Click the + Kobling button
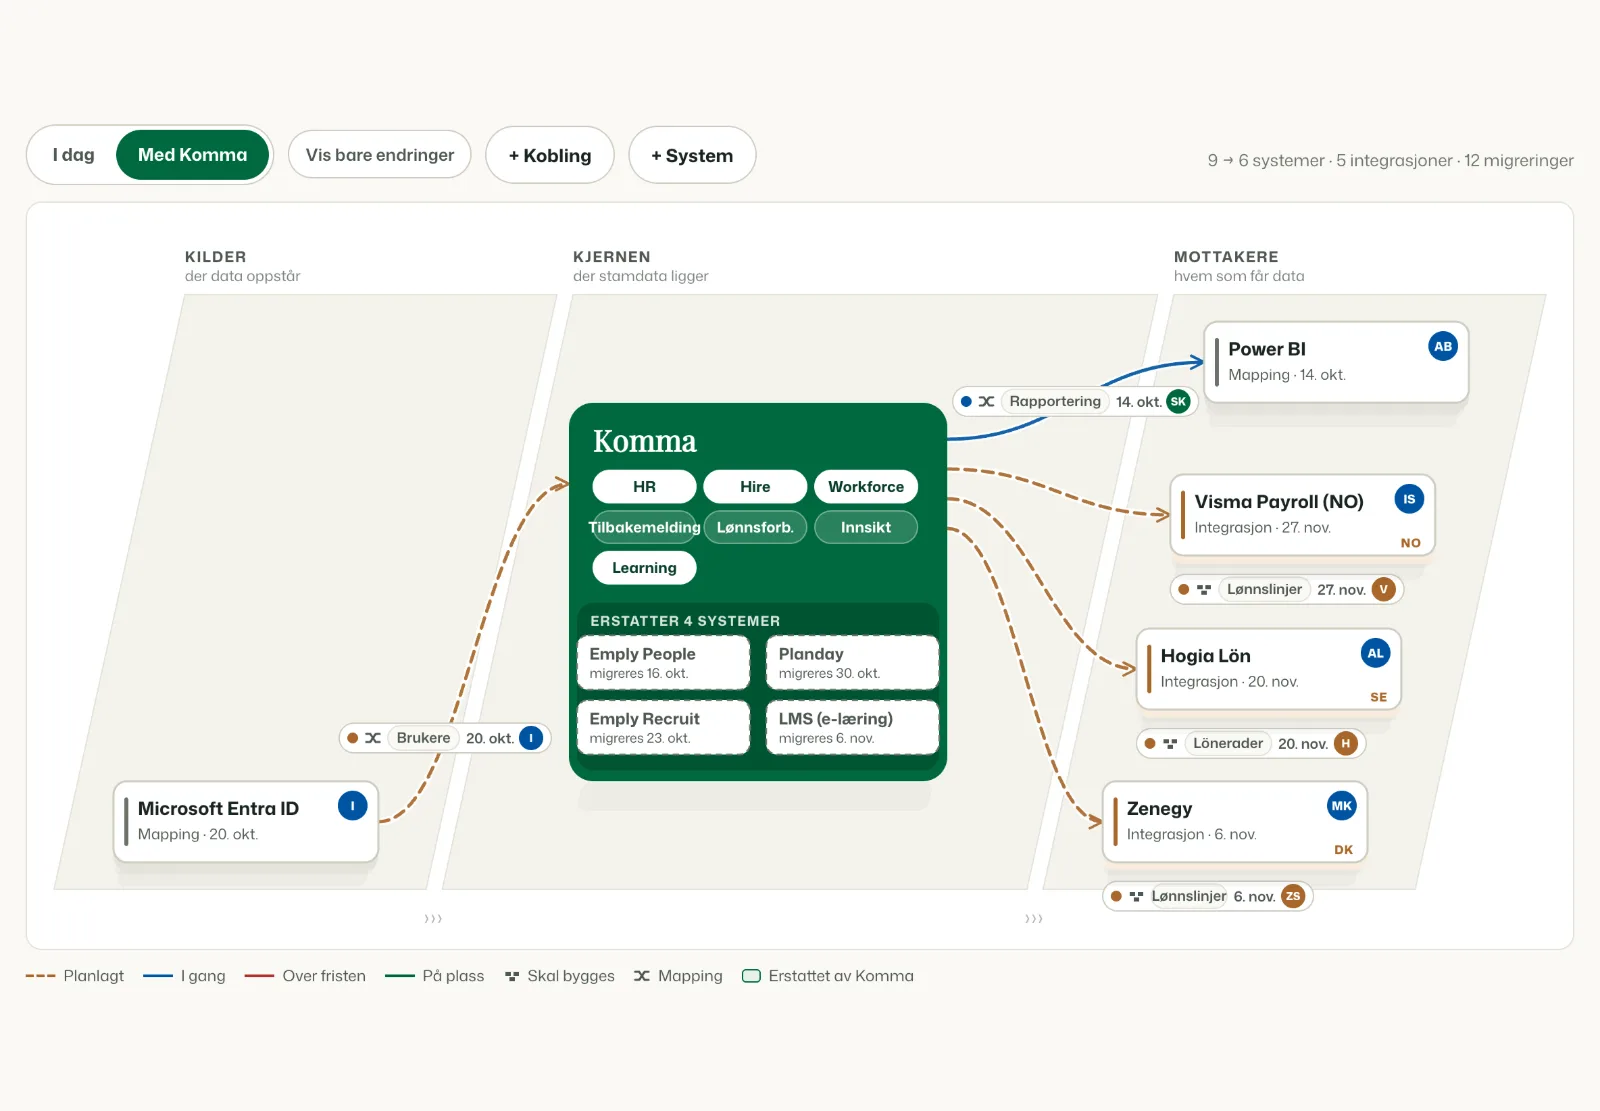The height and width of the screenshot is (1111, 1600). pyautogui.click(x=550, y=155)
